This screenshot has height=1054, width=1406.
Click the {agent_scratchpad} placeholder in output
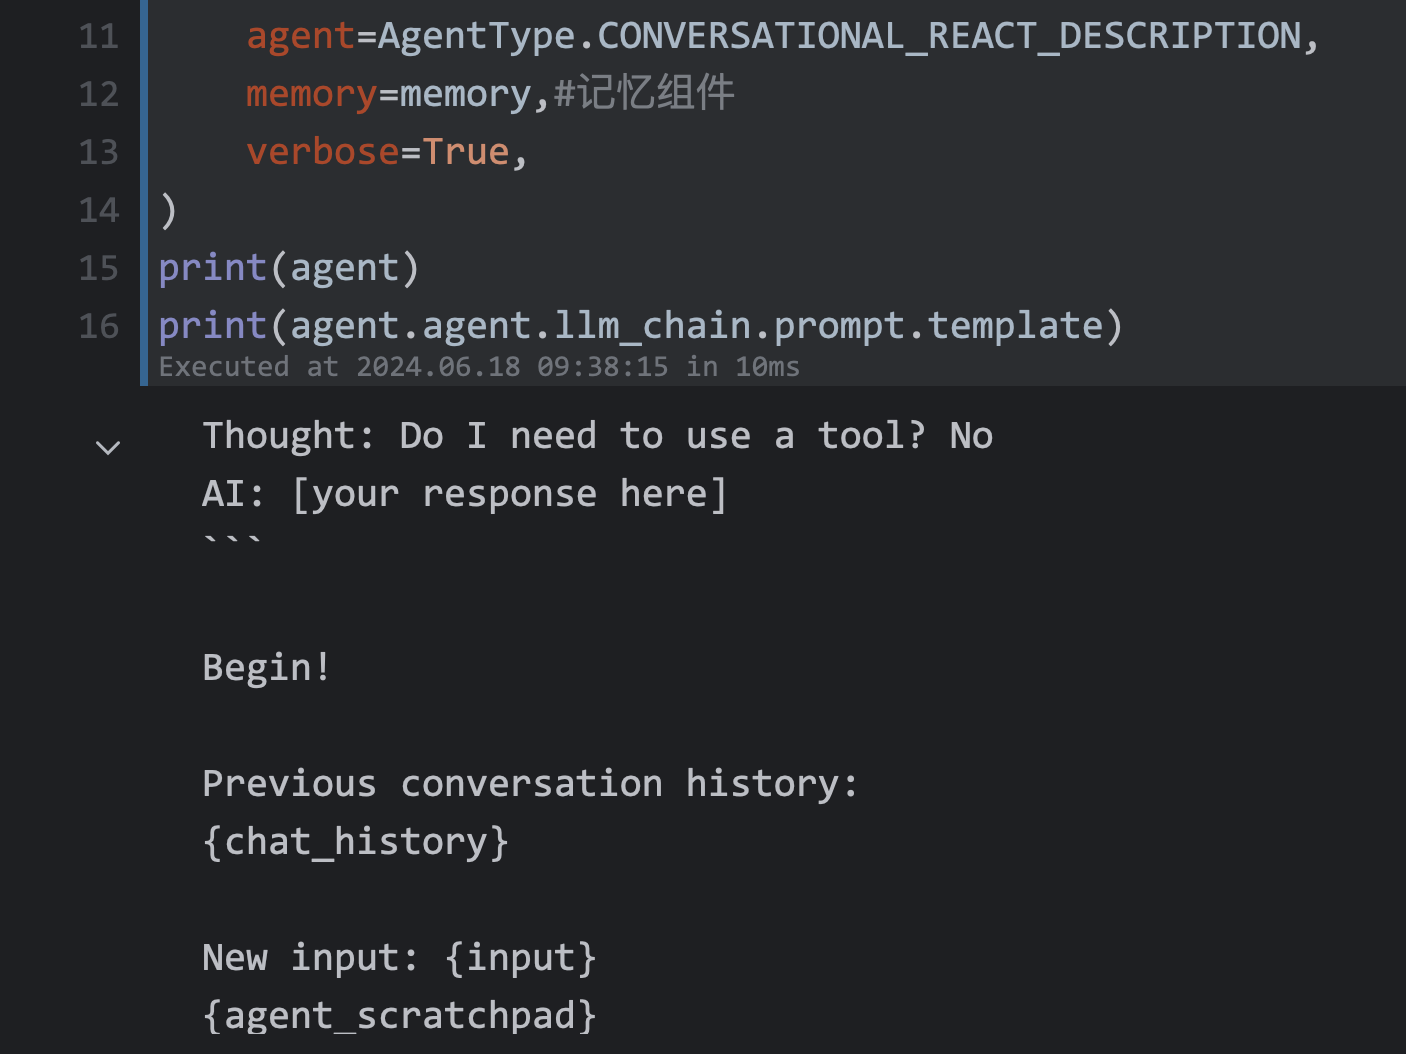tap(399, 1017)
